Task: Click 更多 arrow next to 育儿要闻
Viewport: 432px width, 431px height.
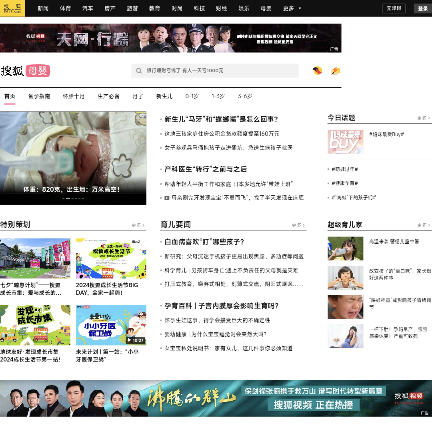Action: (x=298, y=225)
